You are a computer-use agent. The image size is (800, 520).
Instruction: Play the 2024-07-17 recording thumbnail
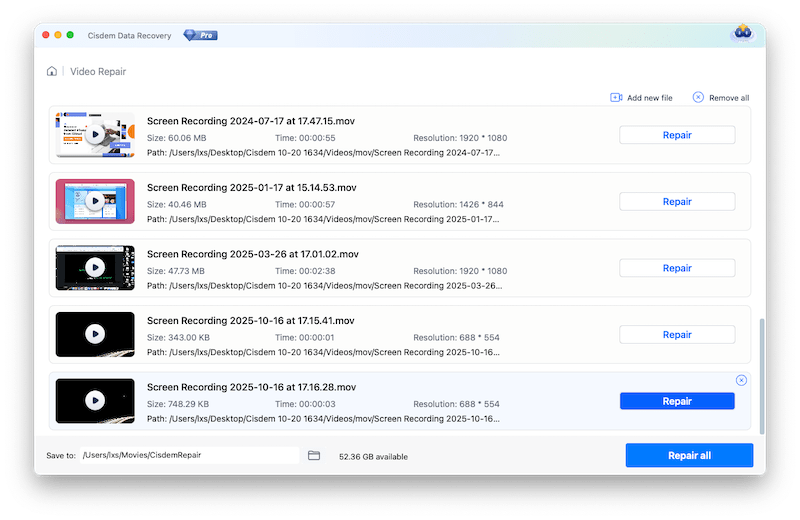(95, 135)
